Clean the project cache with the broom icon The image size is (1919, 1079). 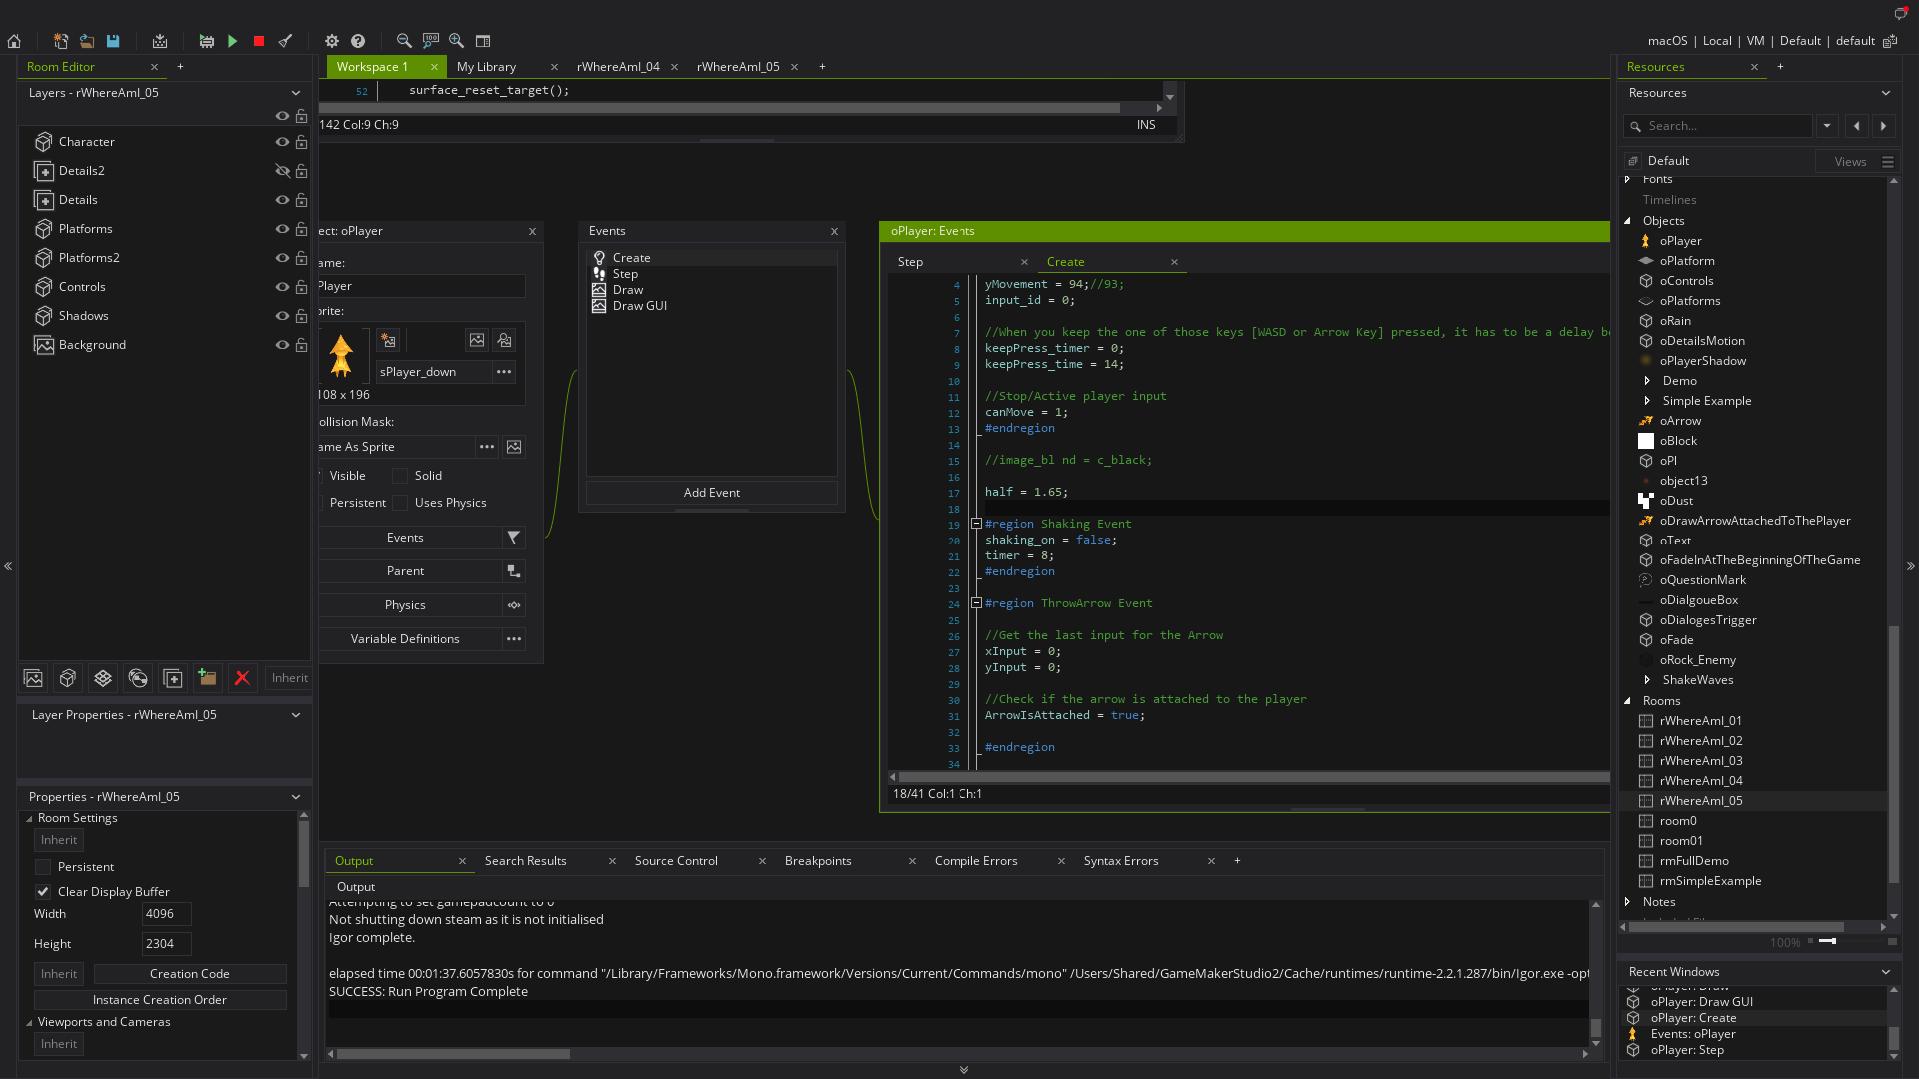coord(286,41)
